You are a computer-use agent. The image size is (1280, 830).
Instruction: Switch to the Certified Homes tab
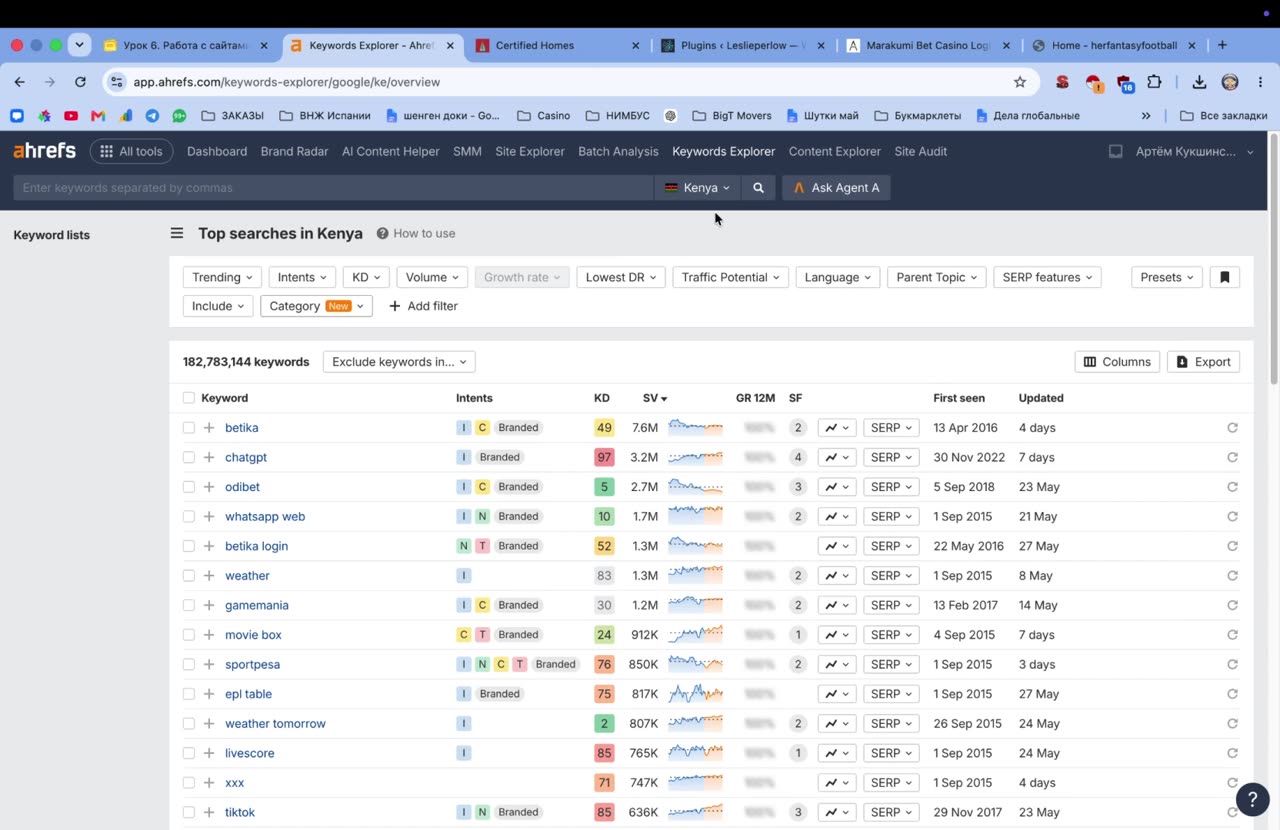(x=557, y=45)
